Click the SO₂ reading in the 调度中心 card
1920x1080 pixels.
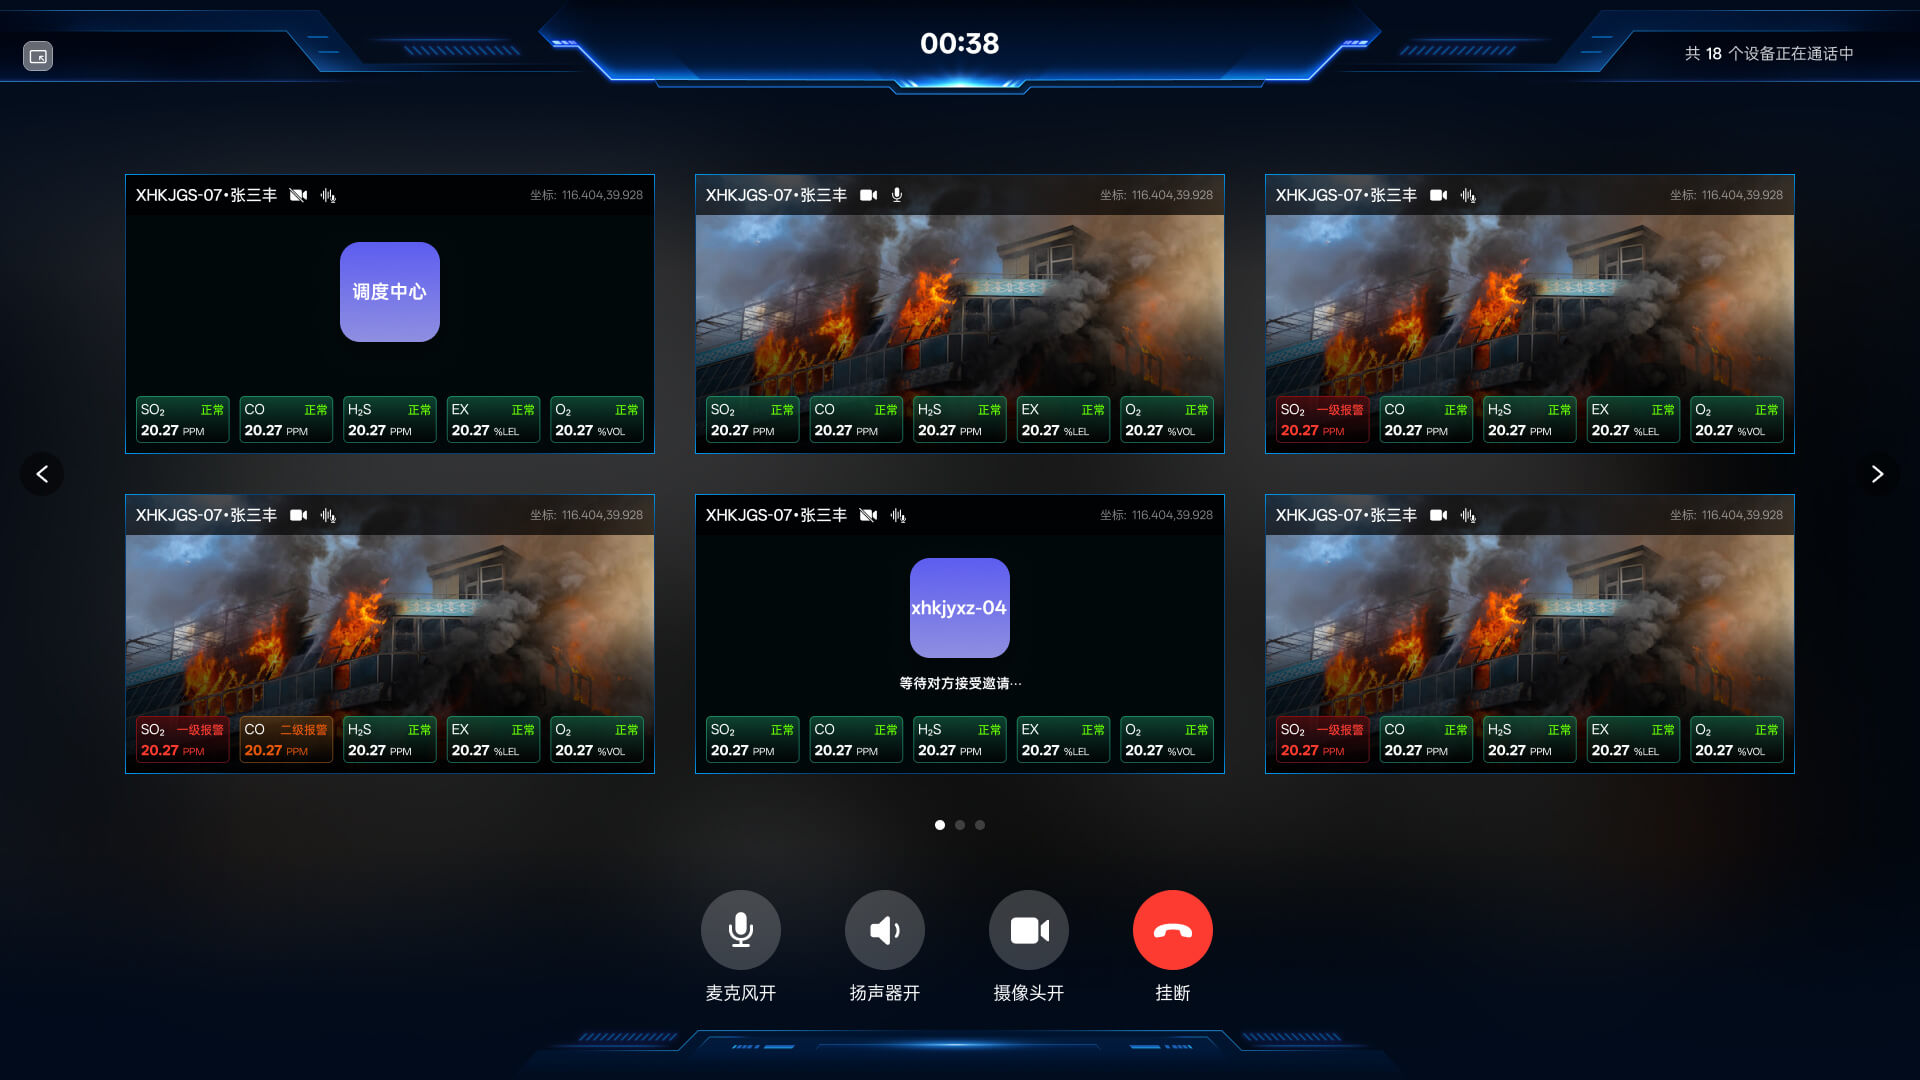tap(182, 420)
